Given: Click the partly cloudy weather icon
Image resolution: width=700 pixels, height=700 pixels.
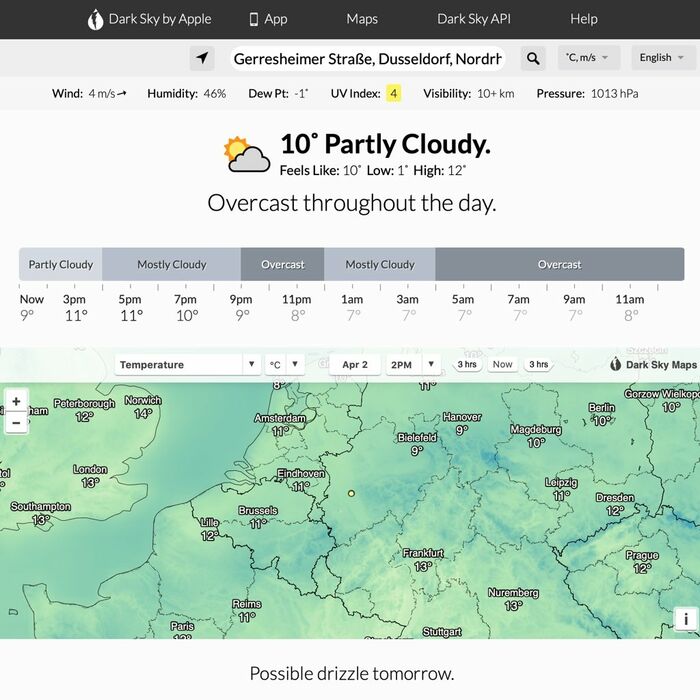Looking at the screenshot, I should coord(247,154).
